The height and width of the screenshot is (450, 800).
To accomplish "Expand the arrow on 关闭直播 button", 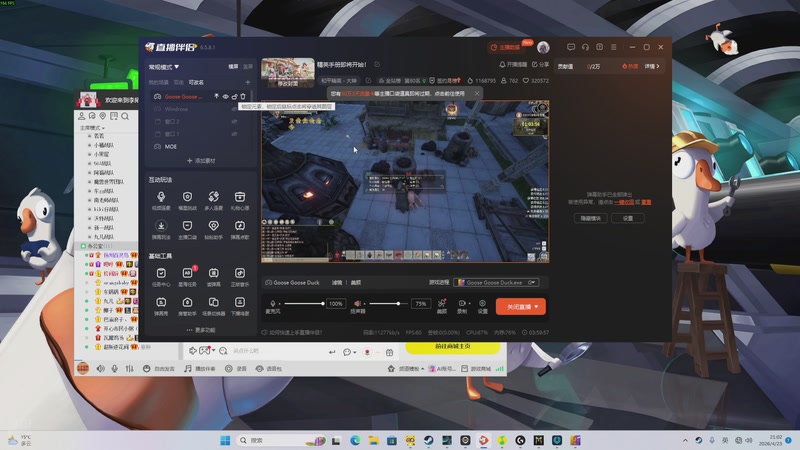I will pyautogui.click(x=536, y=307).
